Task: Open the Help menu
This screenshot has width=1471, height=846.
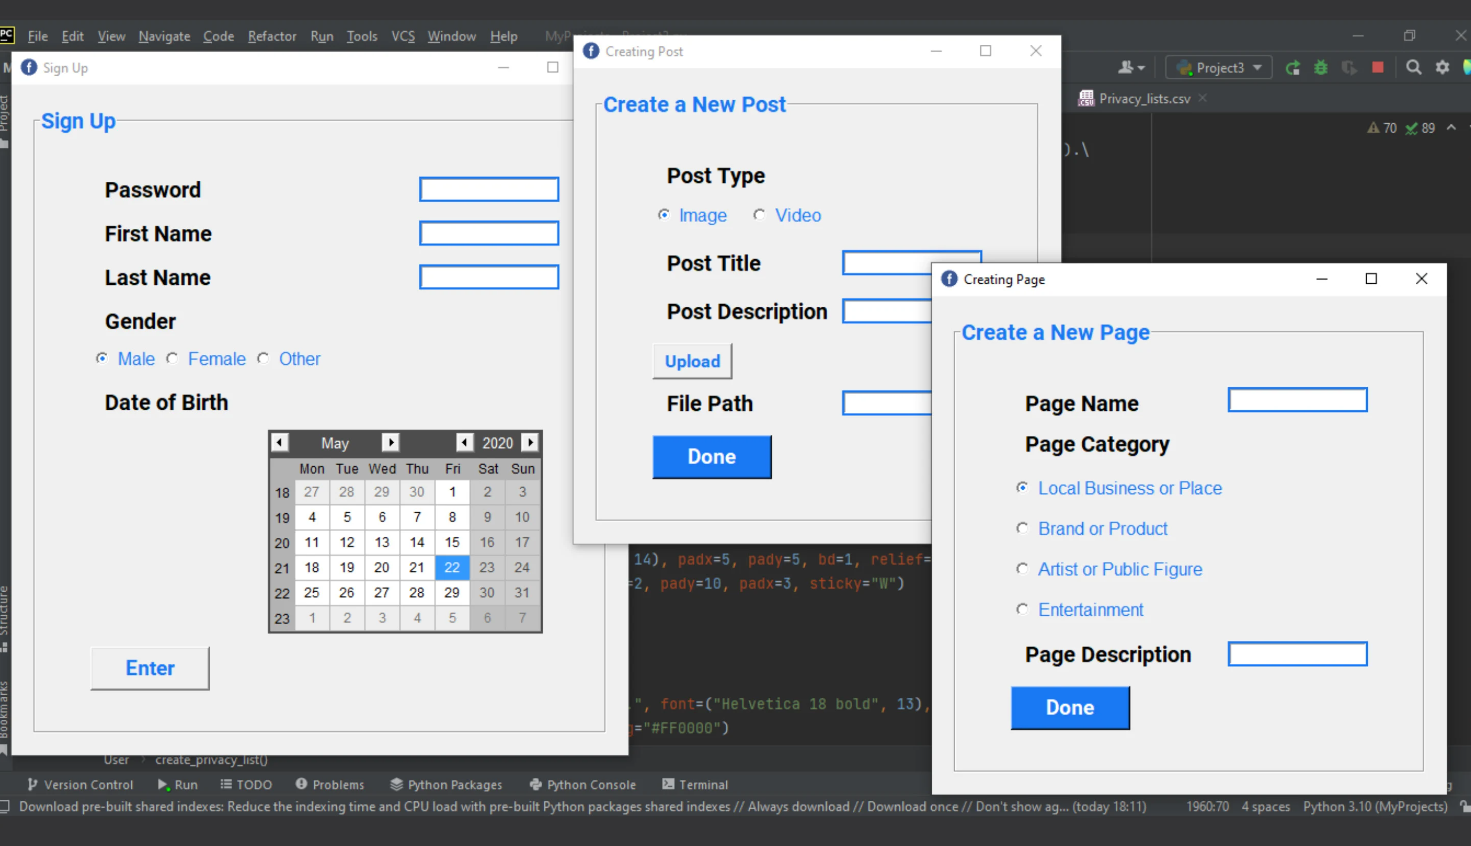Action: point(504,36)
